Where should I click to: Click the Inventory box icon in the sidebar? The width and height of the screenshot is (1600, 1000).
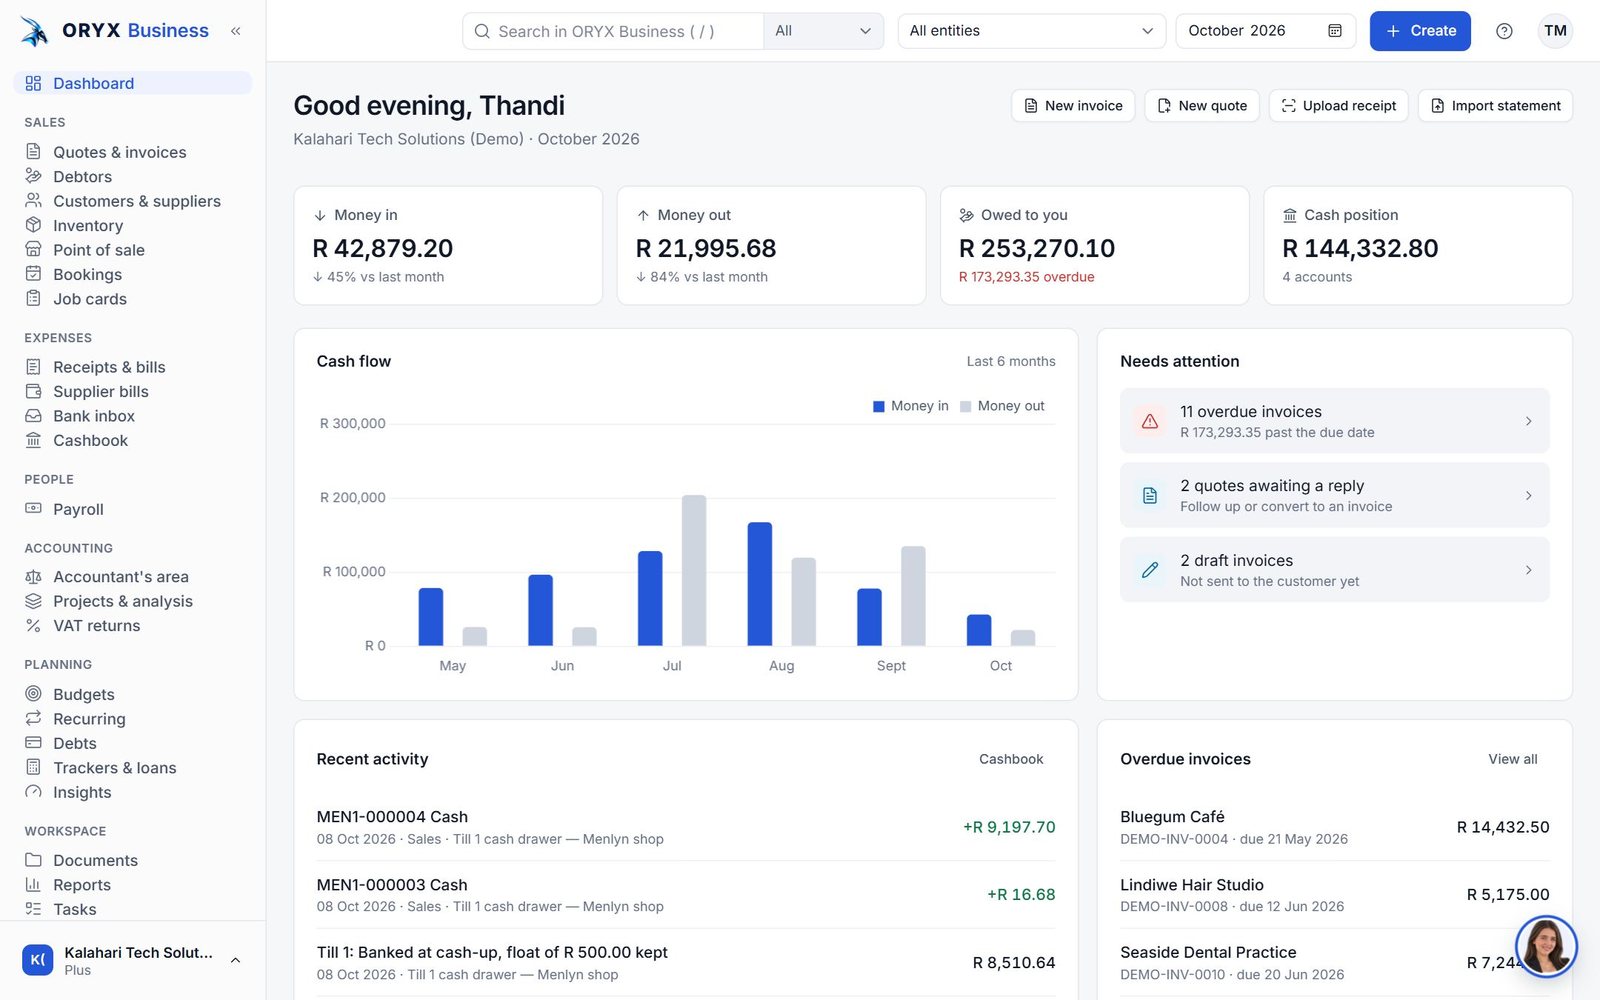[33, 225]
